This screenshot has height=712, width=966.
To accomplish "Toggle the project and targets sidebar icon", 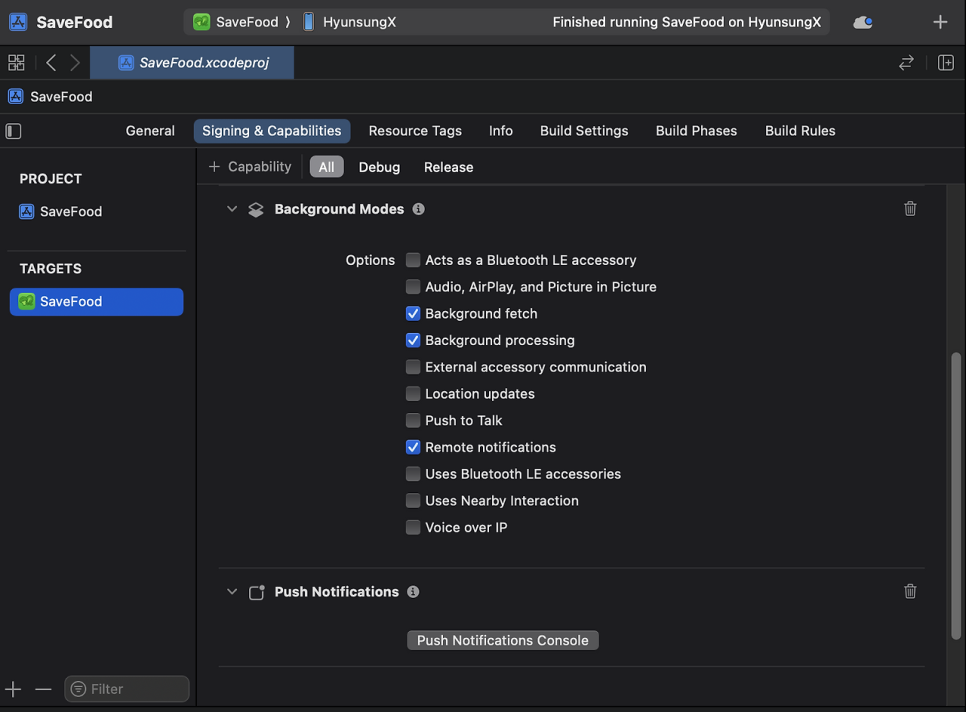I will [x=14, y=131].
